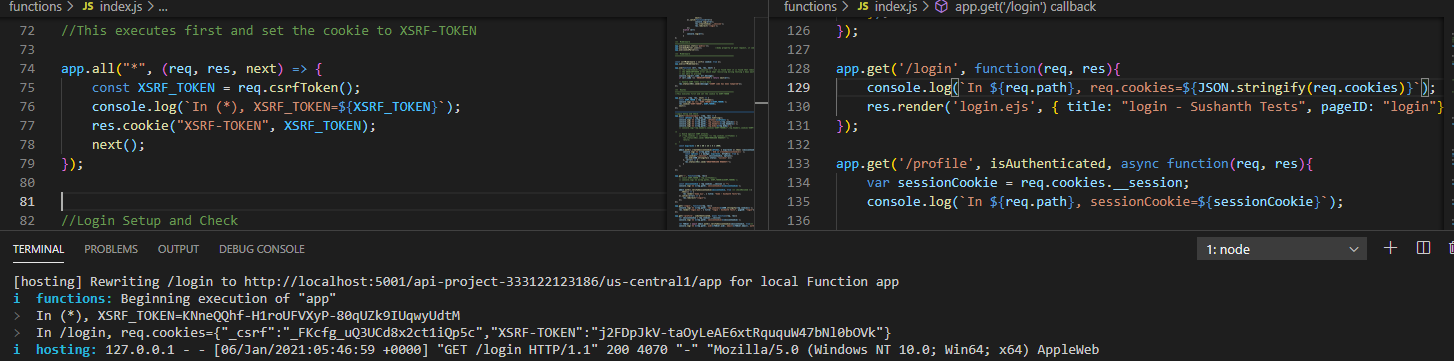The width and height of the screenshot is (1454, 361).
Task: Click the function symbol cube icon in breadcrumb
Action: 941,7
